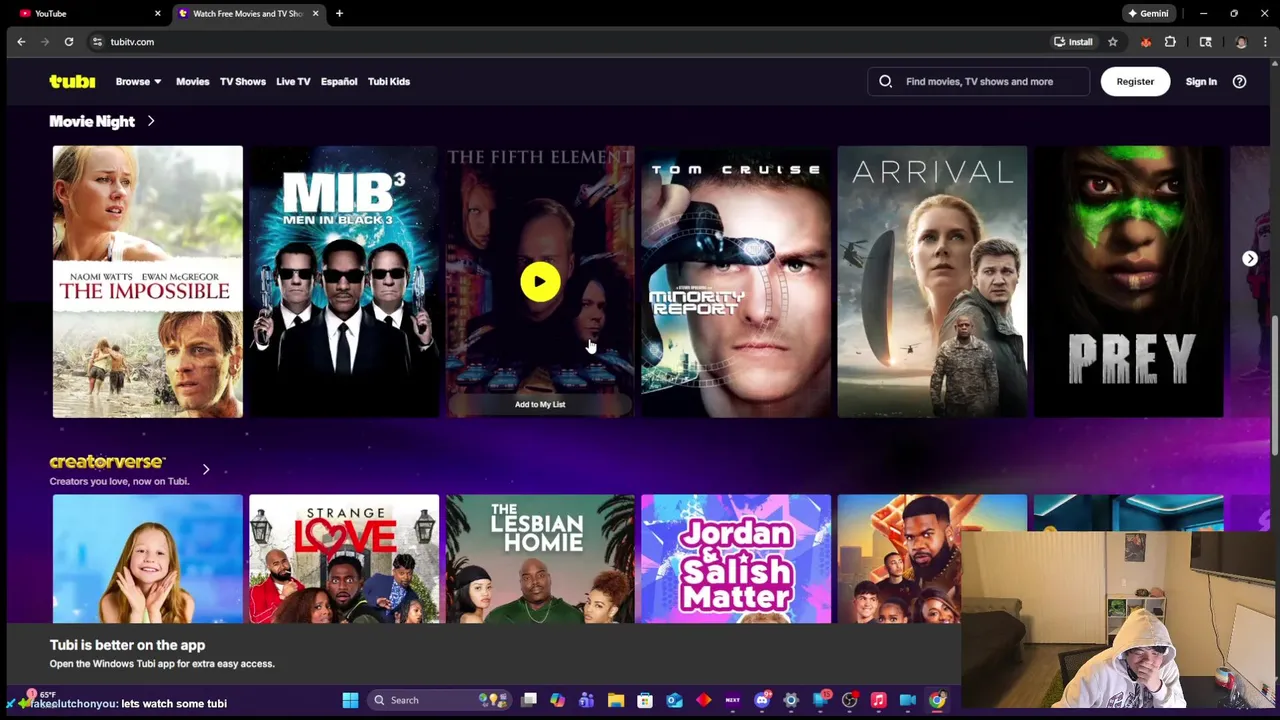
Task: Open the Music app on the taskbar
Action: click(x=878, y=700)
